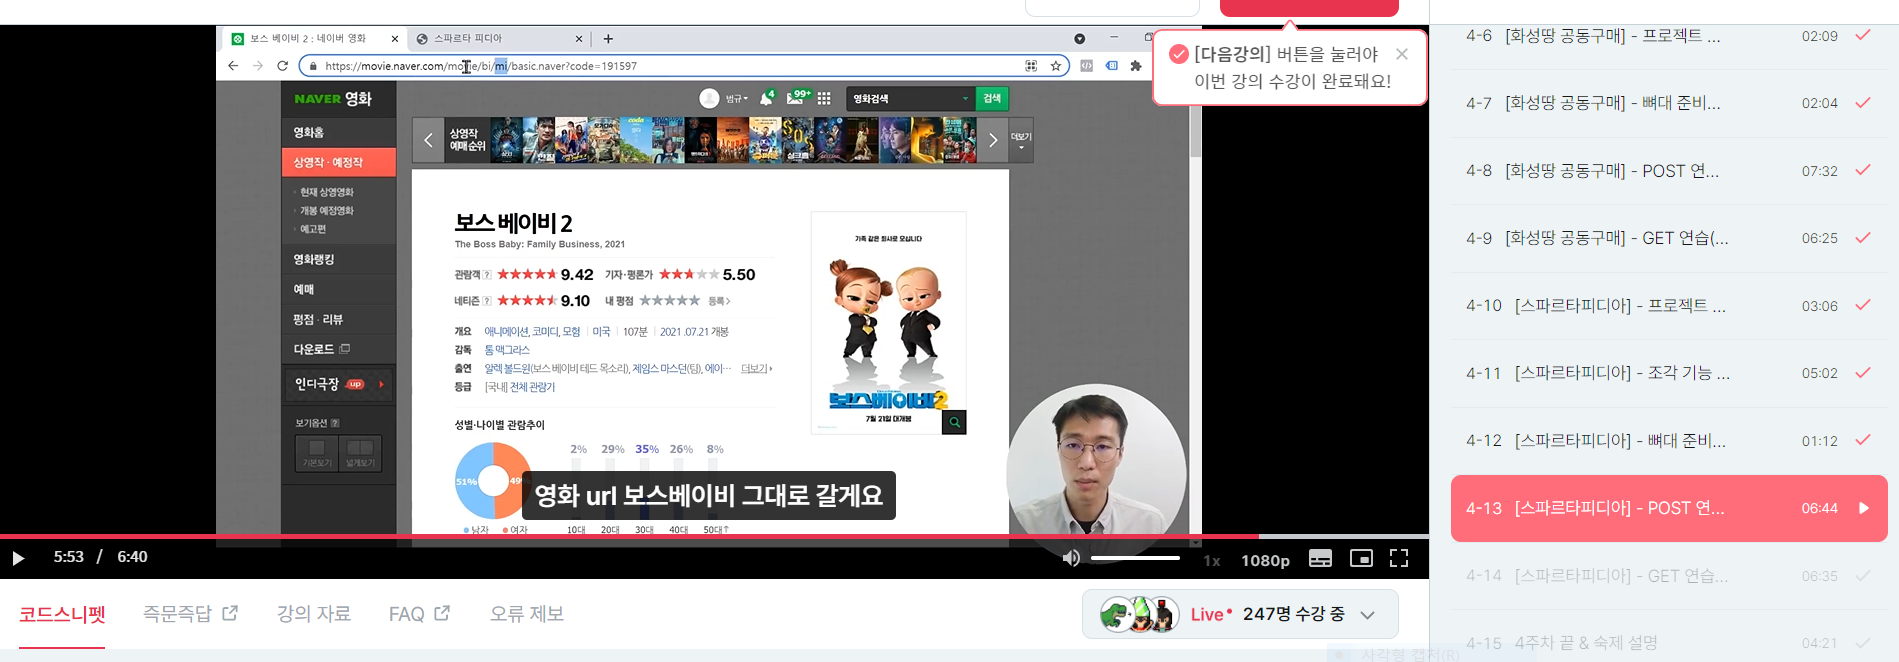1899x662 pixels.
Task: Mute the video volume speaker icon
Action: pyautogui.click(x=1071, y=558)
